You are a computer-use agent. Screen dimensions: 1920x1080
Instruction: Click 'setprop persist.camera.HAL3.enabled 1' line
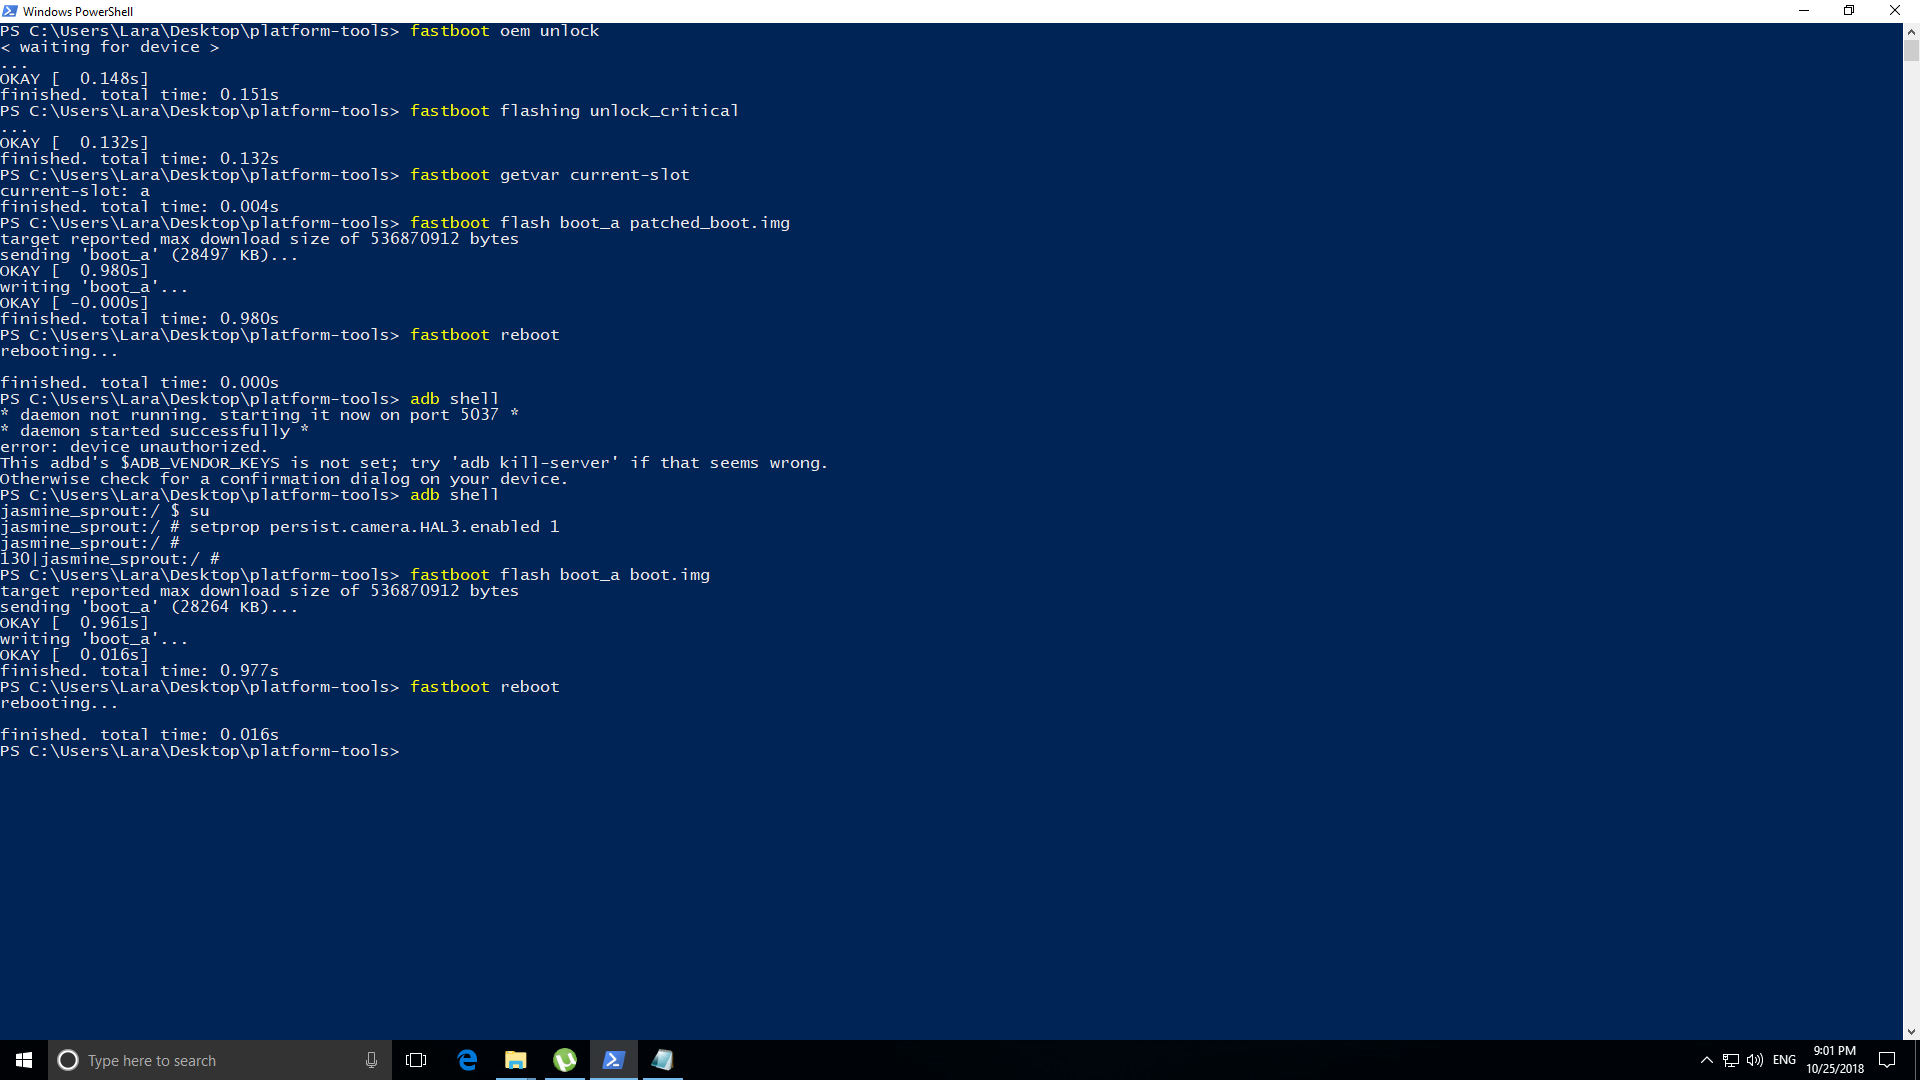(x=280, y=527)
